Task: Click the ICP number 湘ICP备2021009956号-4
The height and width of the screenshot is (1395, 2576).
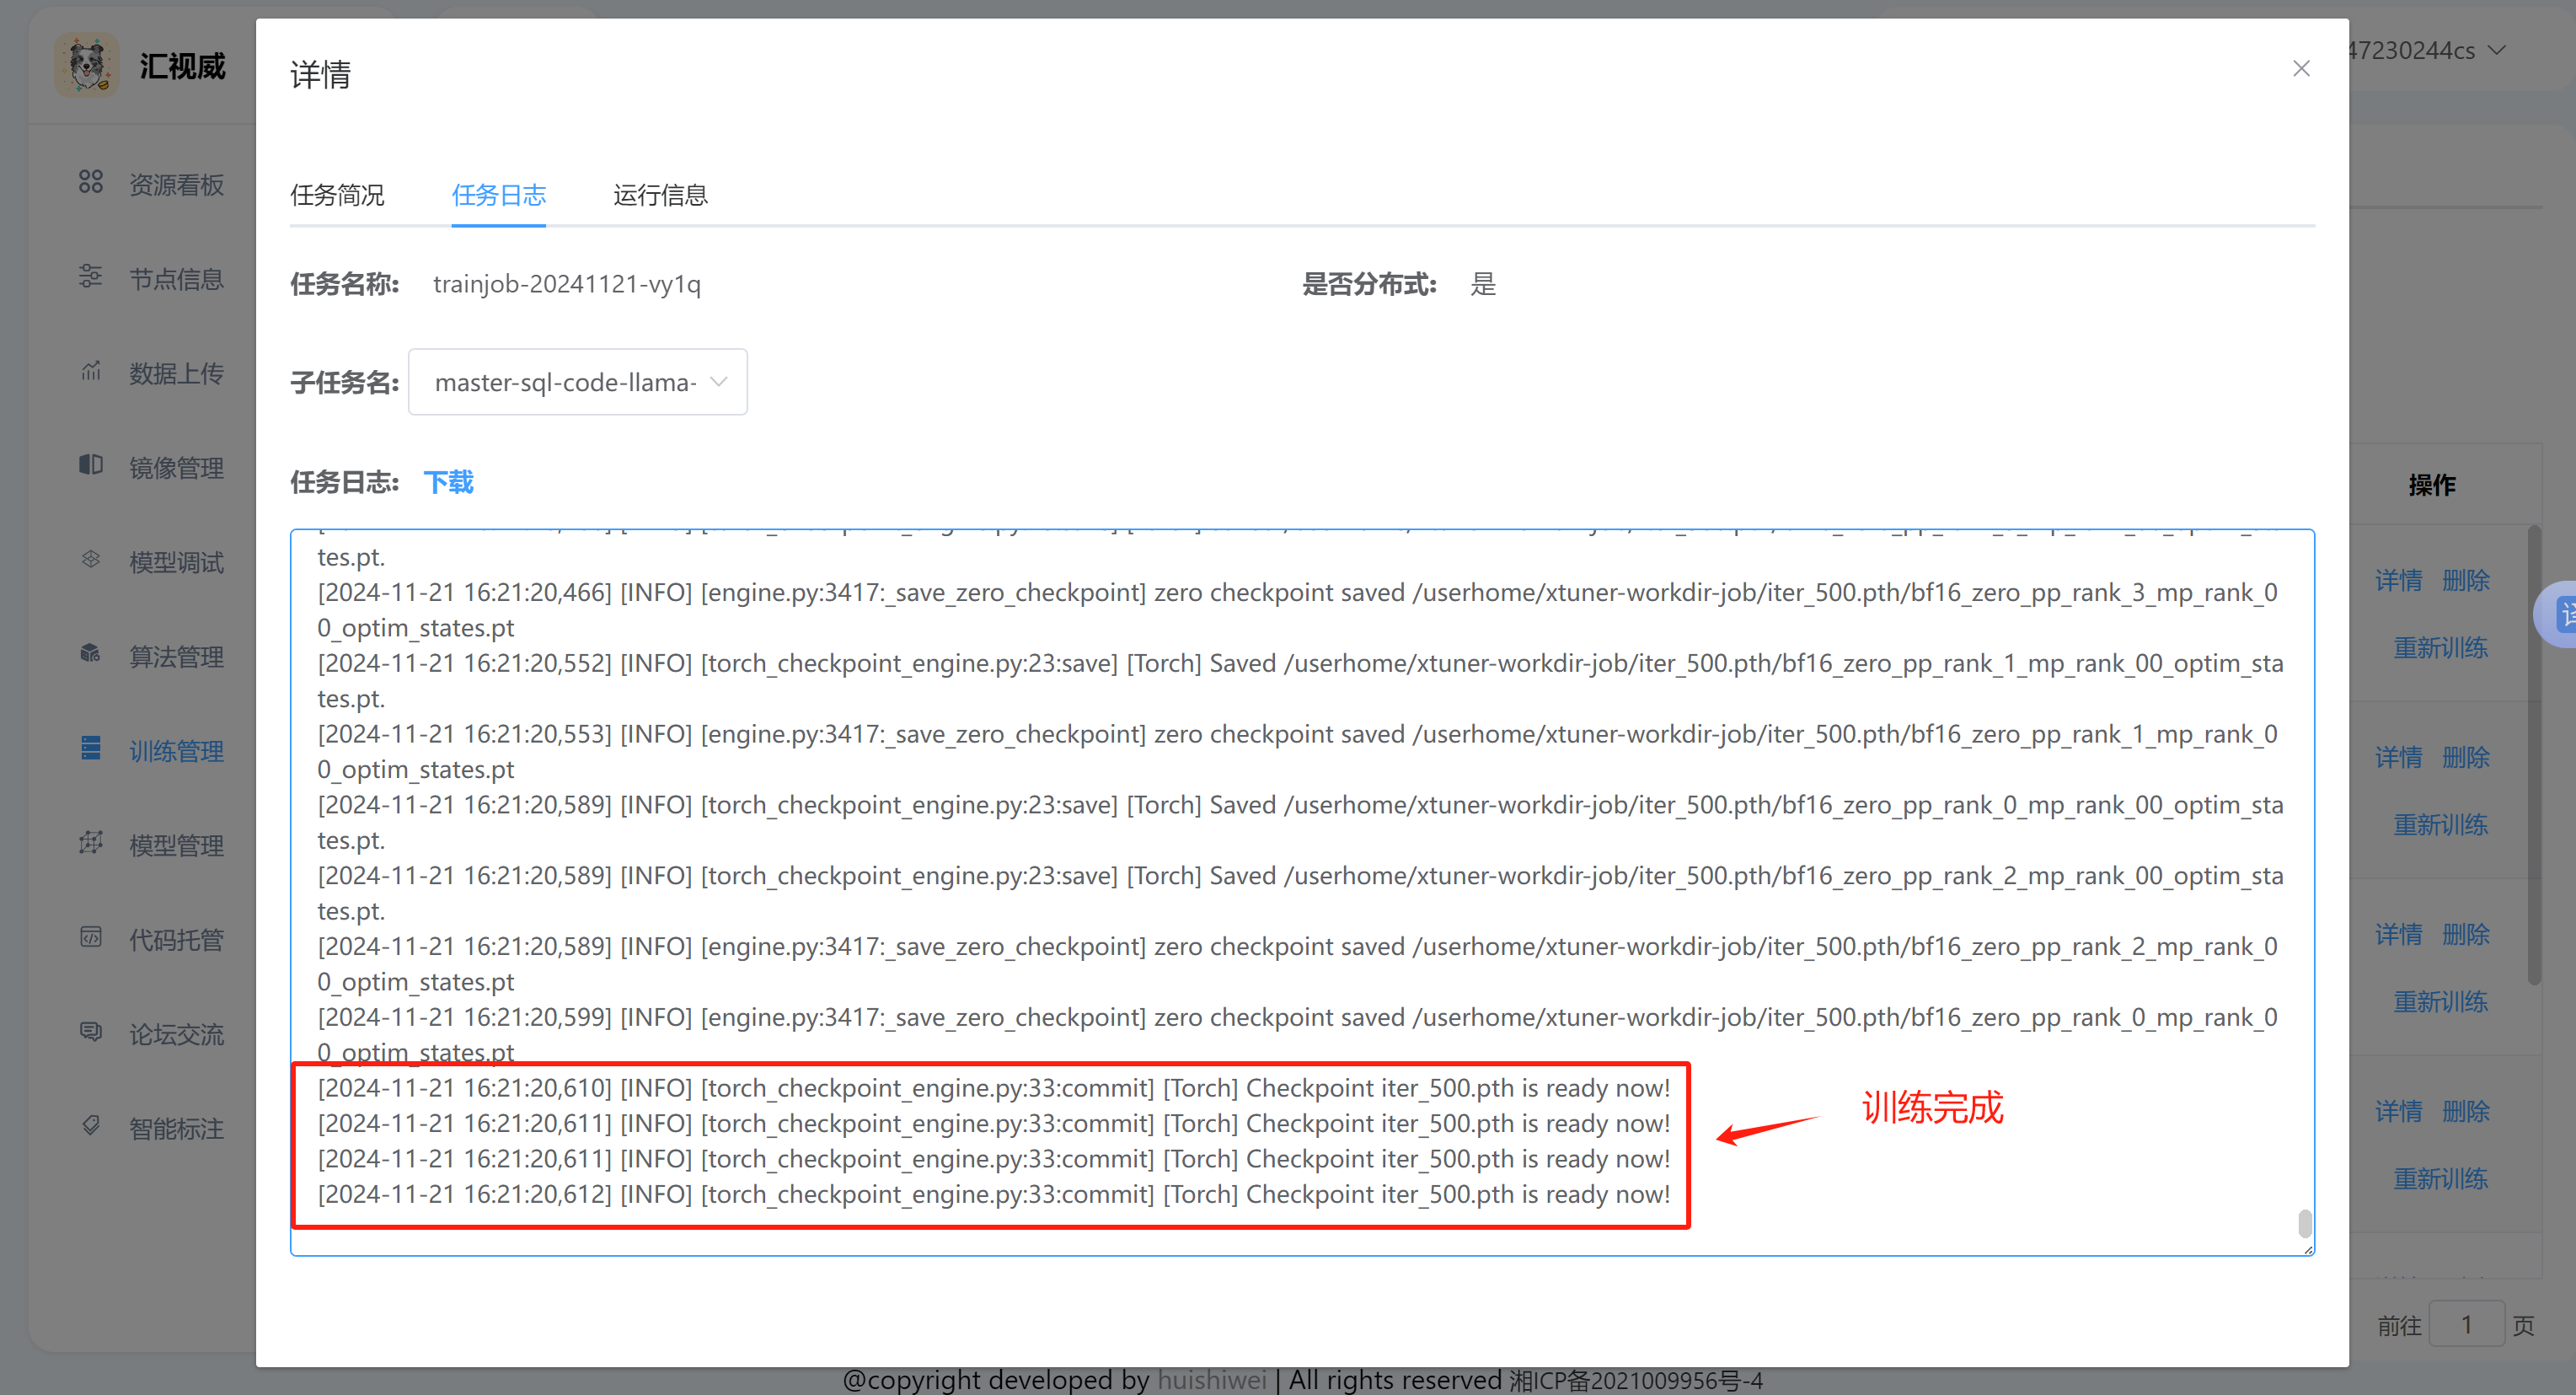Action: pyautogui.click(x=1635, y=1380)
